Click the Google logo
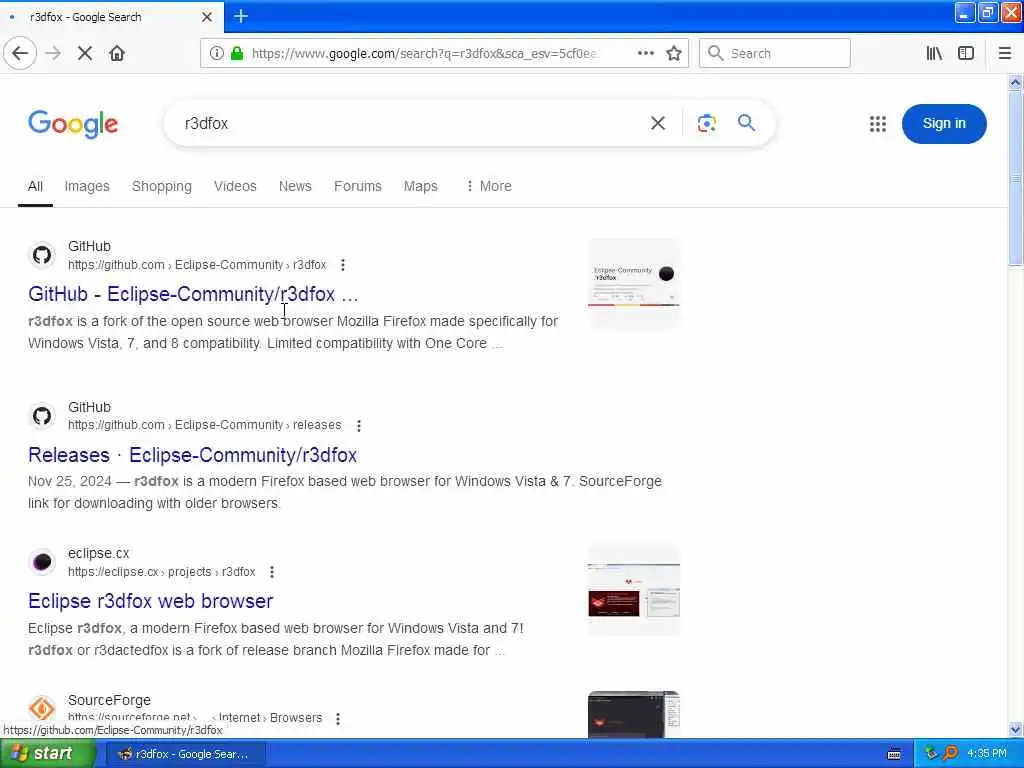 (x=73, y=123)
